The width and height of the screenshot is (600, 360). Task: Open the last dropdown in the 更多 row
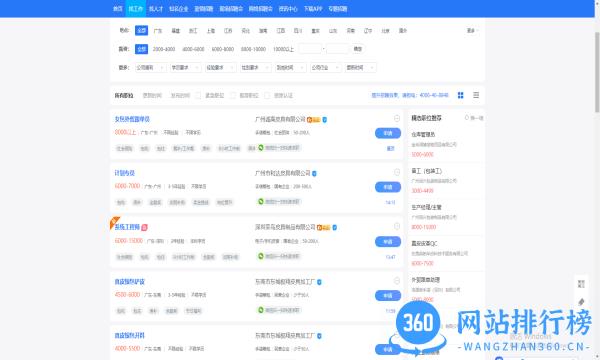pos(360,67)
